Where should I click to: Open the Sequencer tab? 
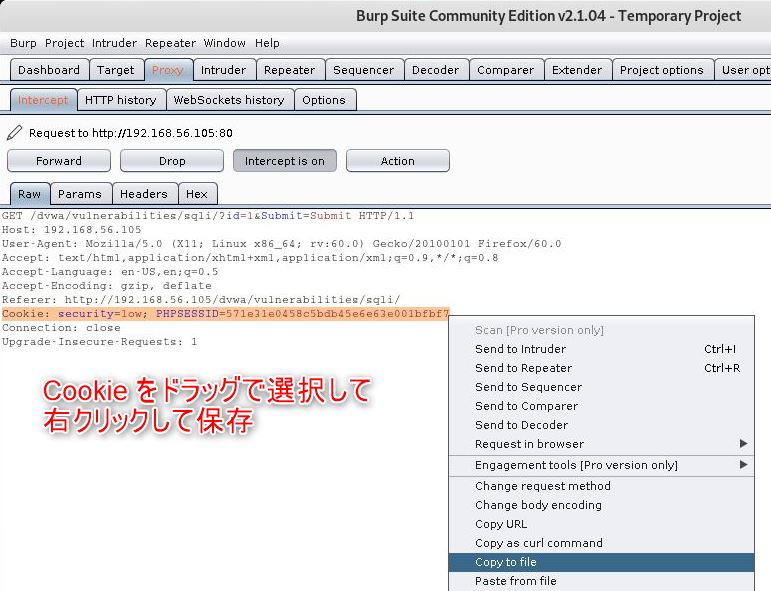[x=363, y=70]
